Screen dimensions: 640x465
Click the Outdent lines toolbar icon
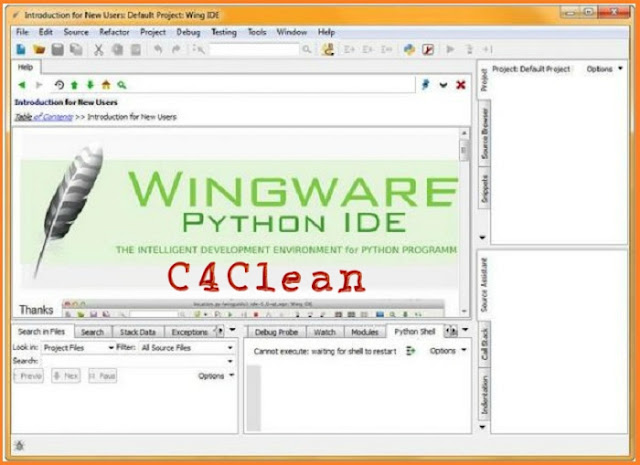coord(368,49)
